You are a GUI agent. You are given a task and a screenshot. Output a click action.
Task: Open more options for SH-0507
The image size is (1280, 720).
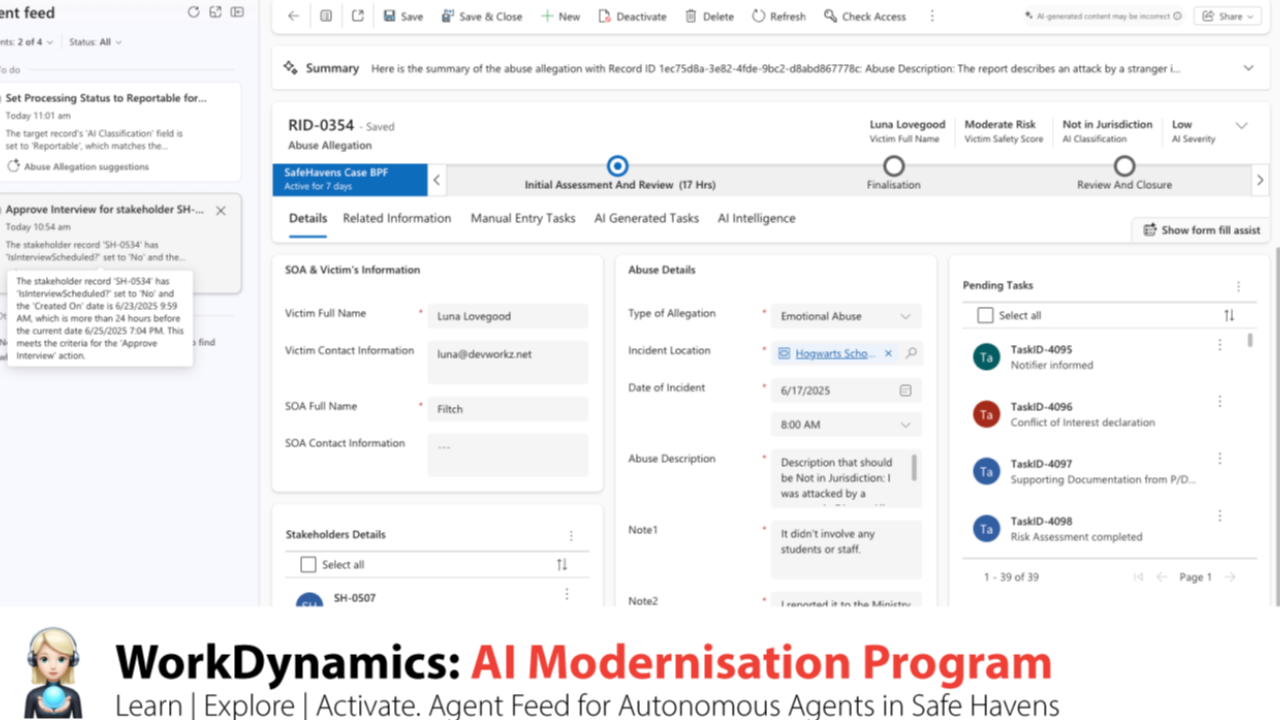click(566, 594)
